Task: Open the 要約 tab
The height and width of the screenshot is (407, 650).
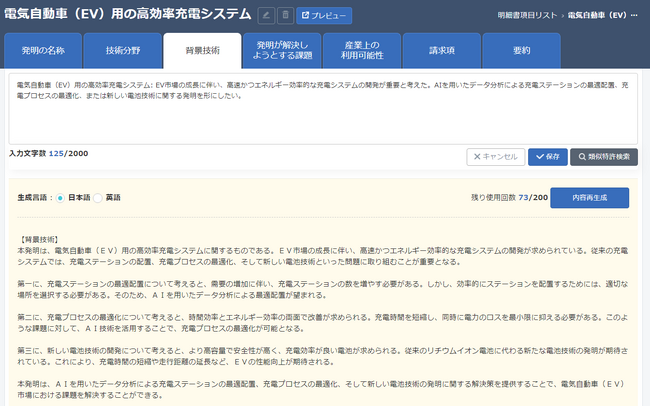Action: pyautogui.click(x=521, y=50)
